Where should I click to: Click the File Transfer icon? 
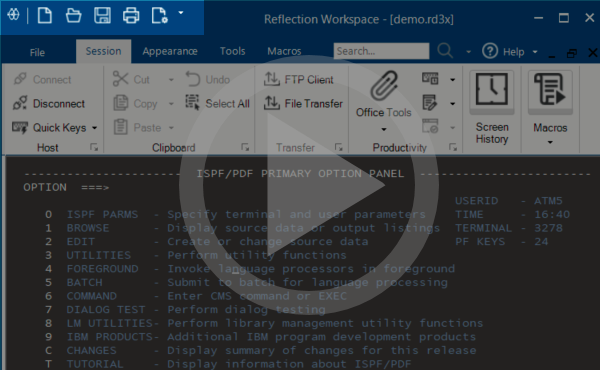coord(272,103)
